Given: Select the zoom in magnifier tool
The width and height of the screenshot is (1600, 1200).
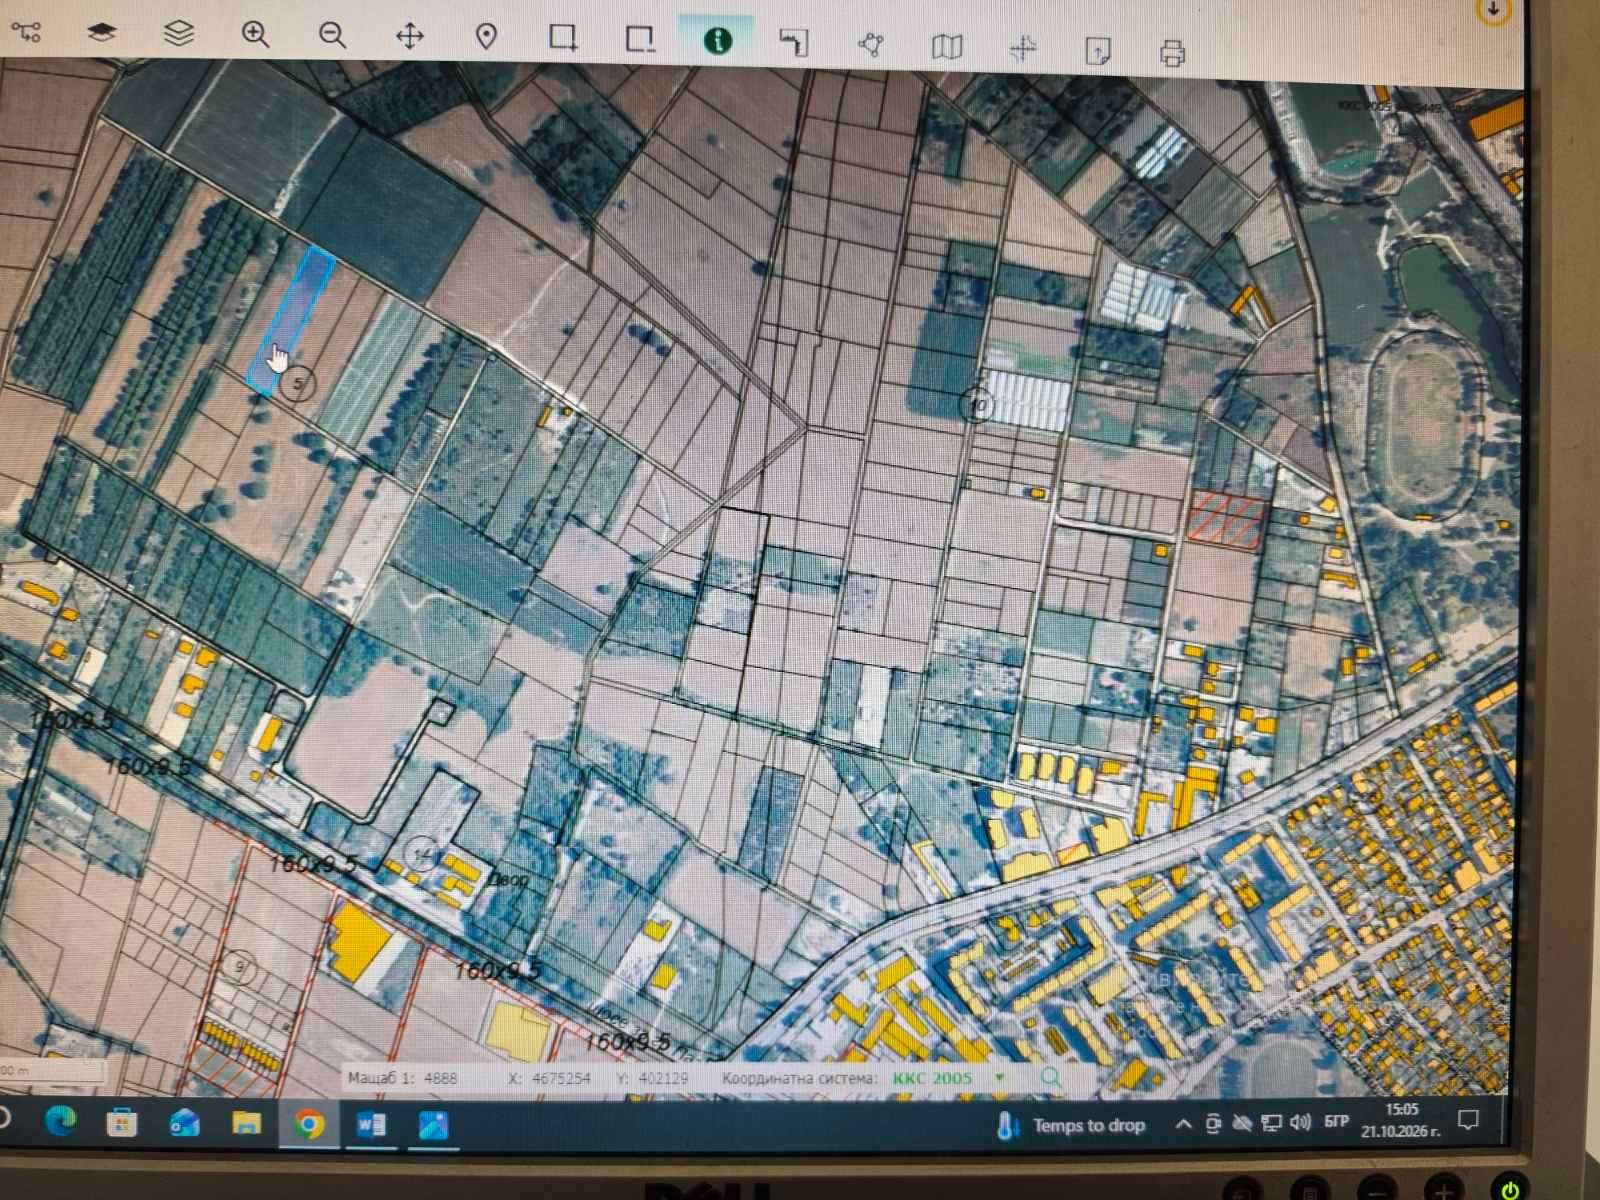Looking at the screenshot, I should 256,35.
